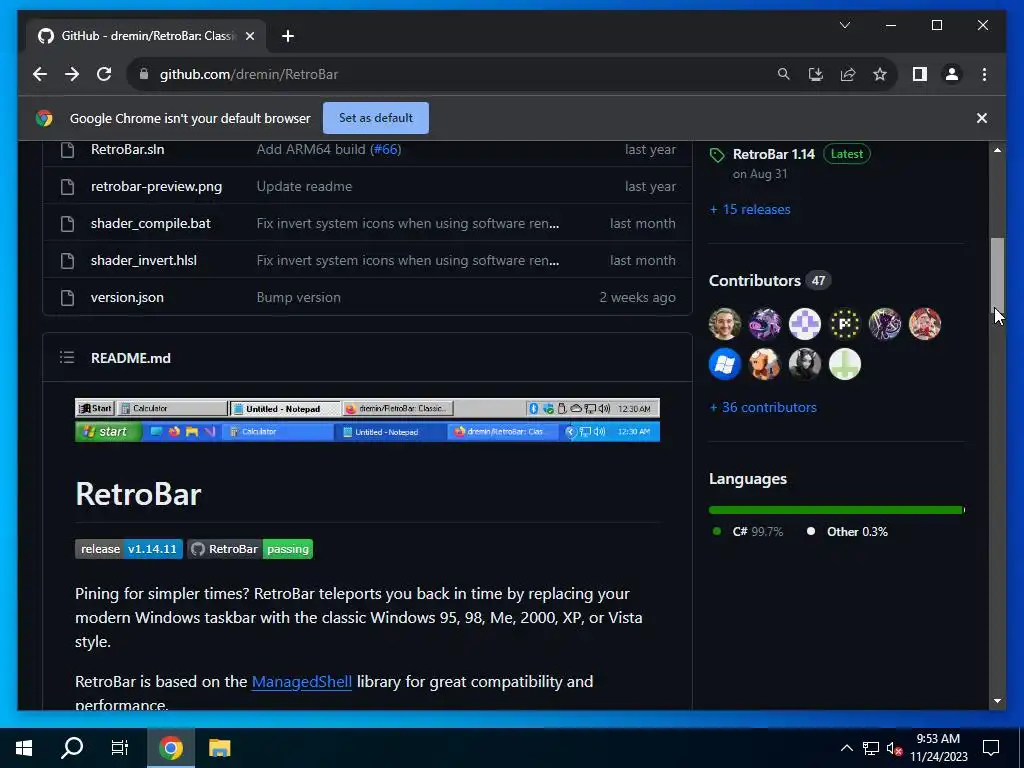Go forward with the forward arrow
Image resolution: width=1024 pixels, height=768 pixels.
coord(72,74)
